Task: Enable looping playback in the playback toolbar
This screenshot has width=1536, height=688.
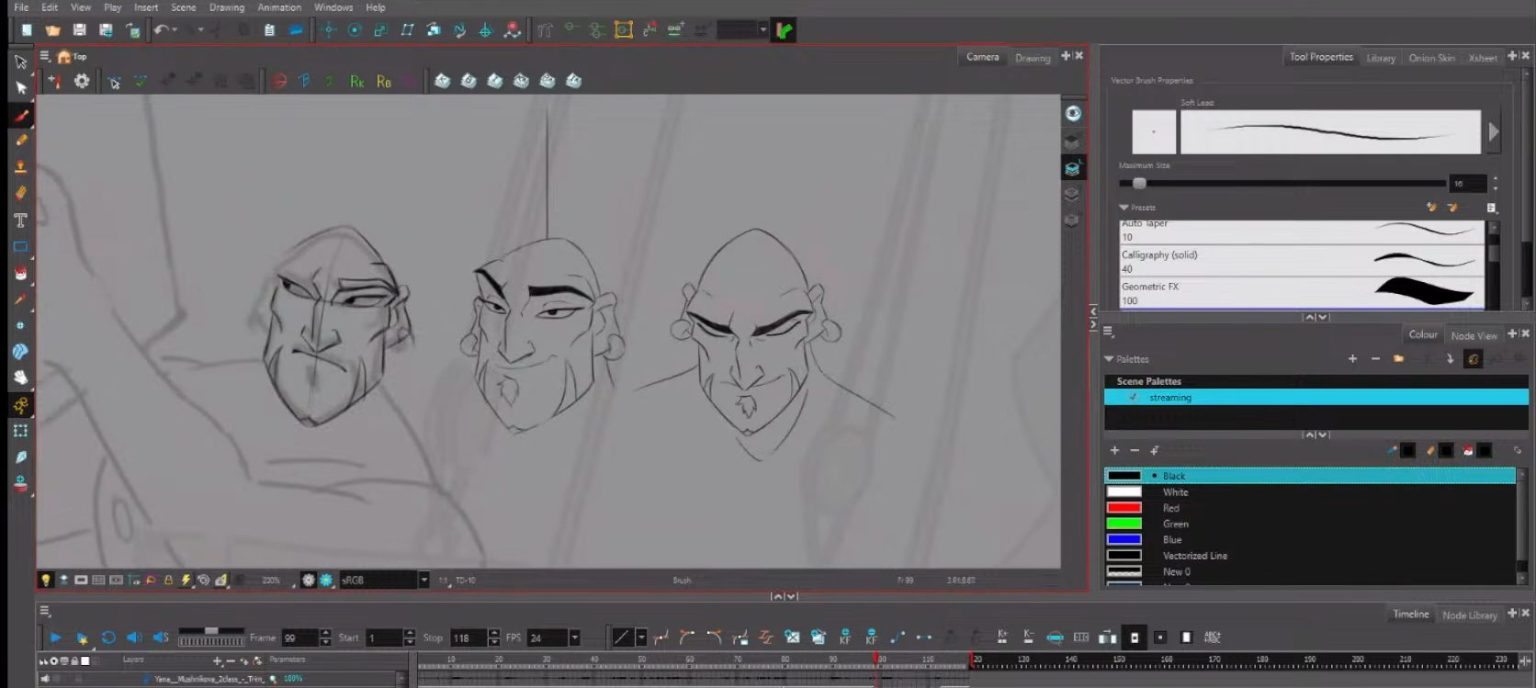Action: point(108,637)
